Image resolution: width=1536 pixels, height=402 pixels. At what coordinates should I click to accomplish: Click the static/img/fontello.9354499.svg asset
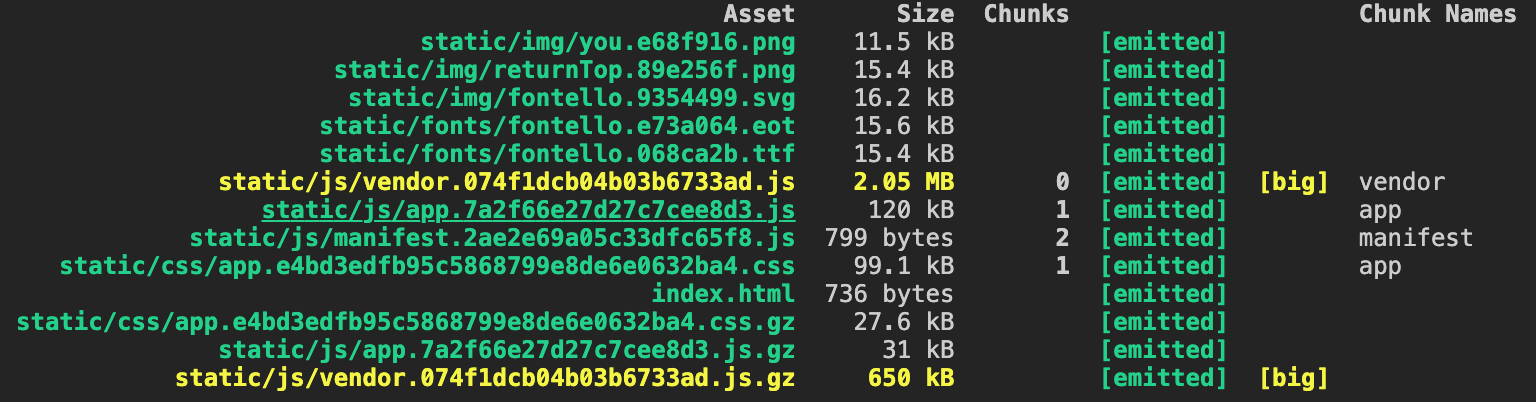click(x=571, y=98)
